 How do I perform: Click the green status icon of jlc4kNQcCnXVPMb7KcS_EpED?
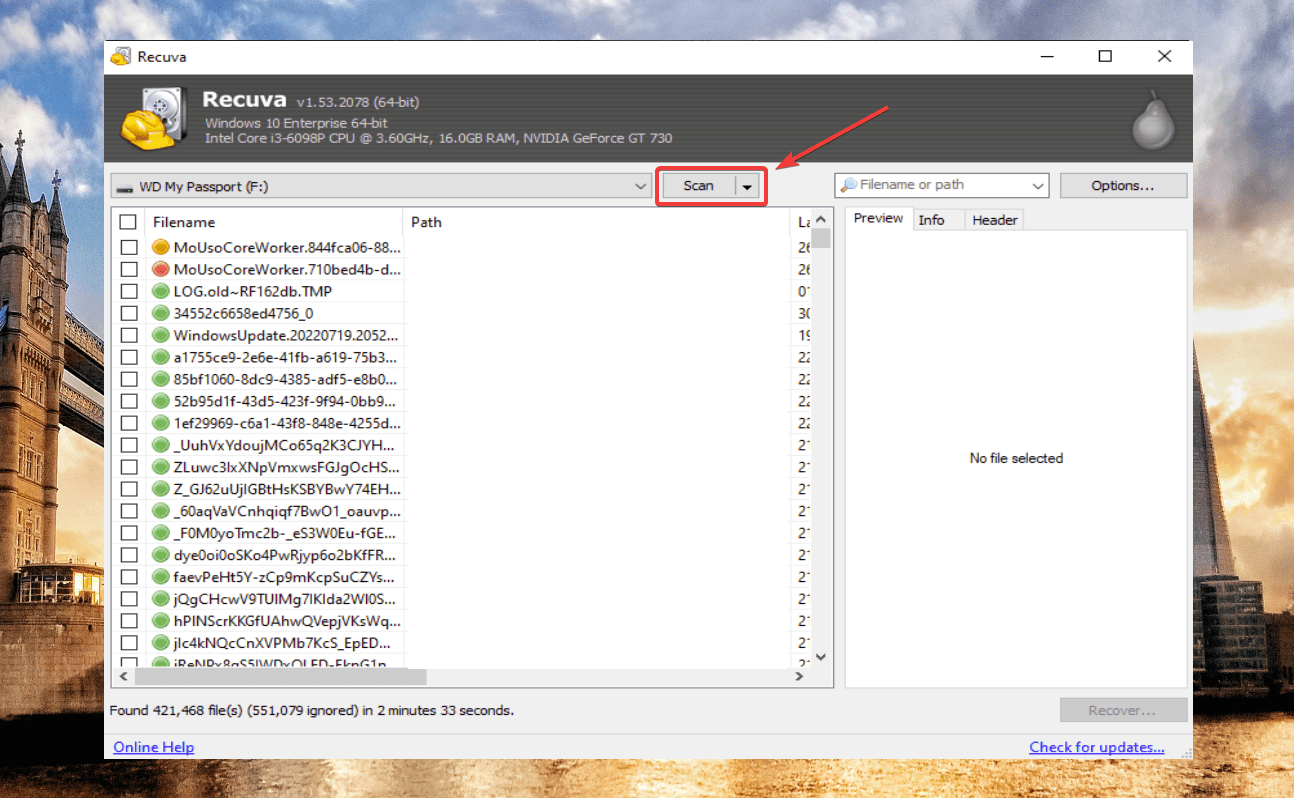[160, 643]
